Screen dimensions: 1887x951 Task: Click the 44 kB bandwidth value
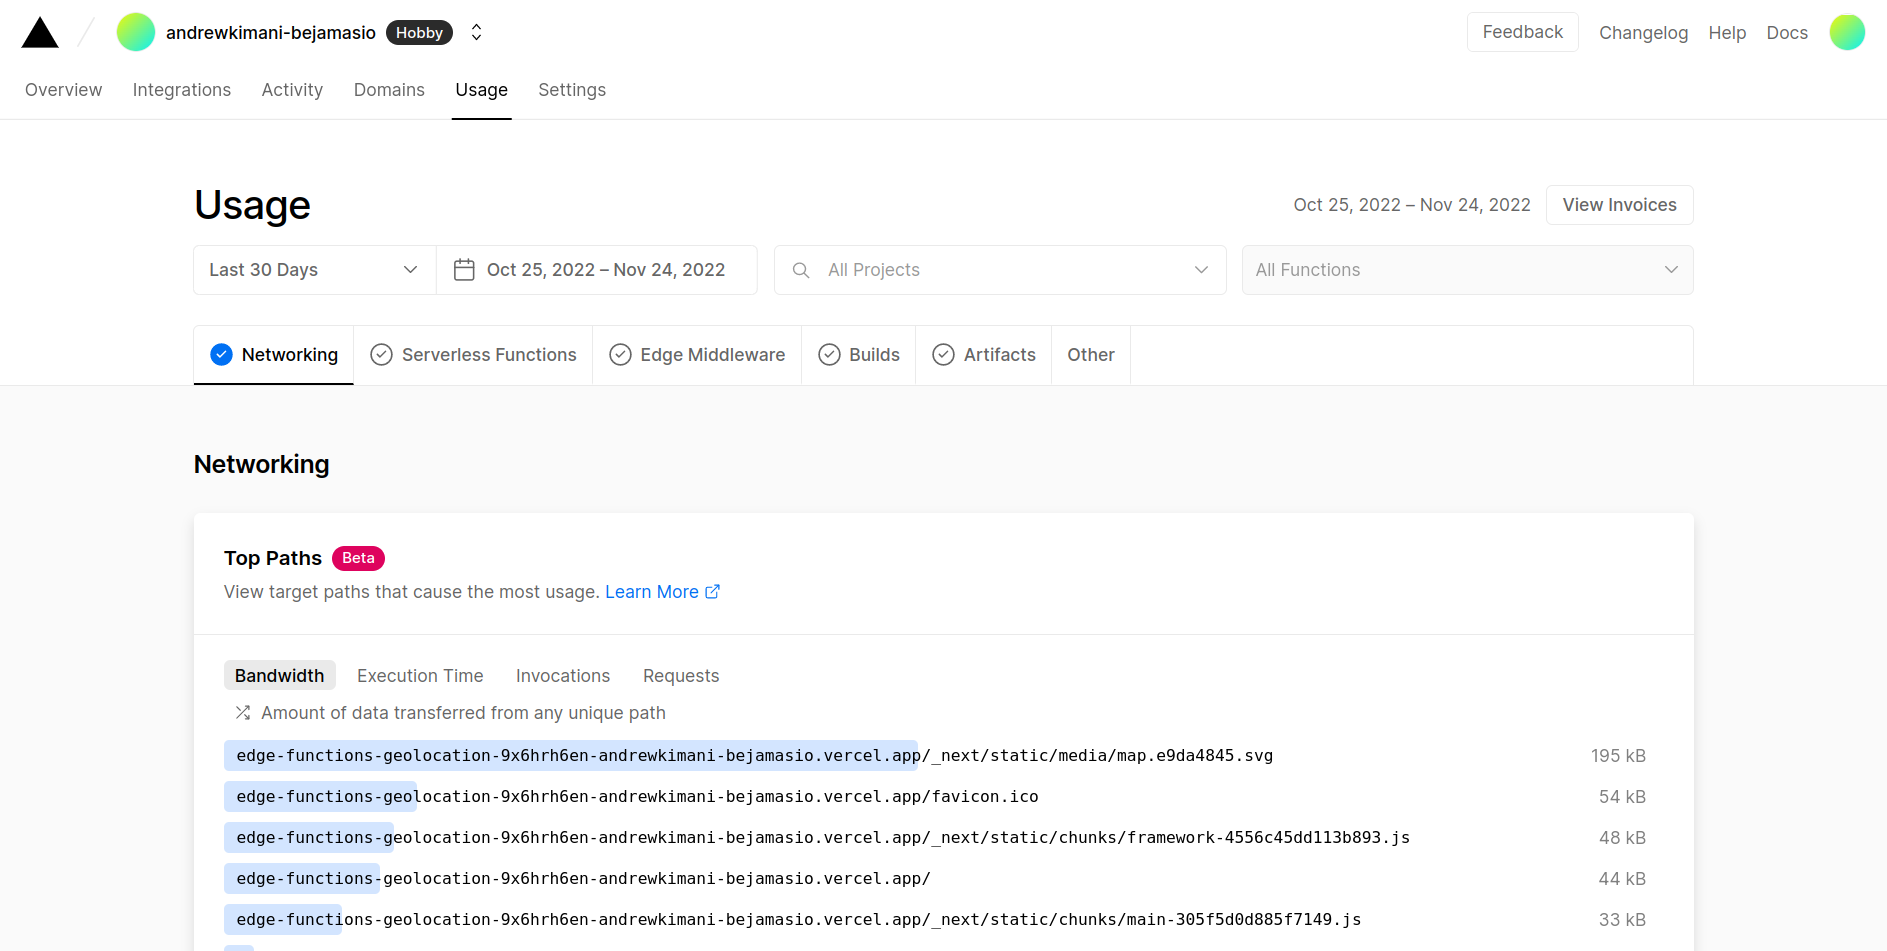pyautogui.click(x=1622, y=879)
